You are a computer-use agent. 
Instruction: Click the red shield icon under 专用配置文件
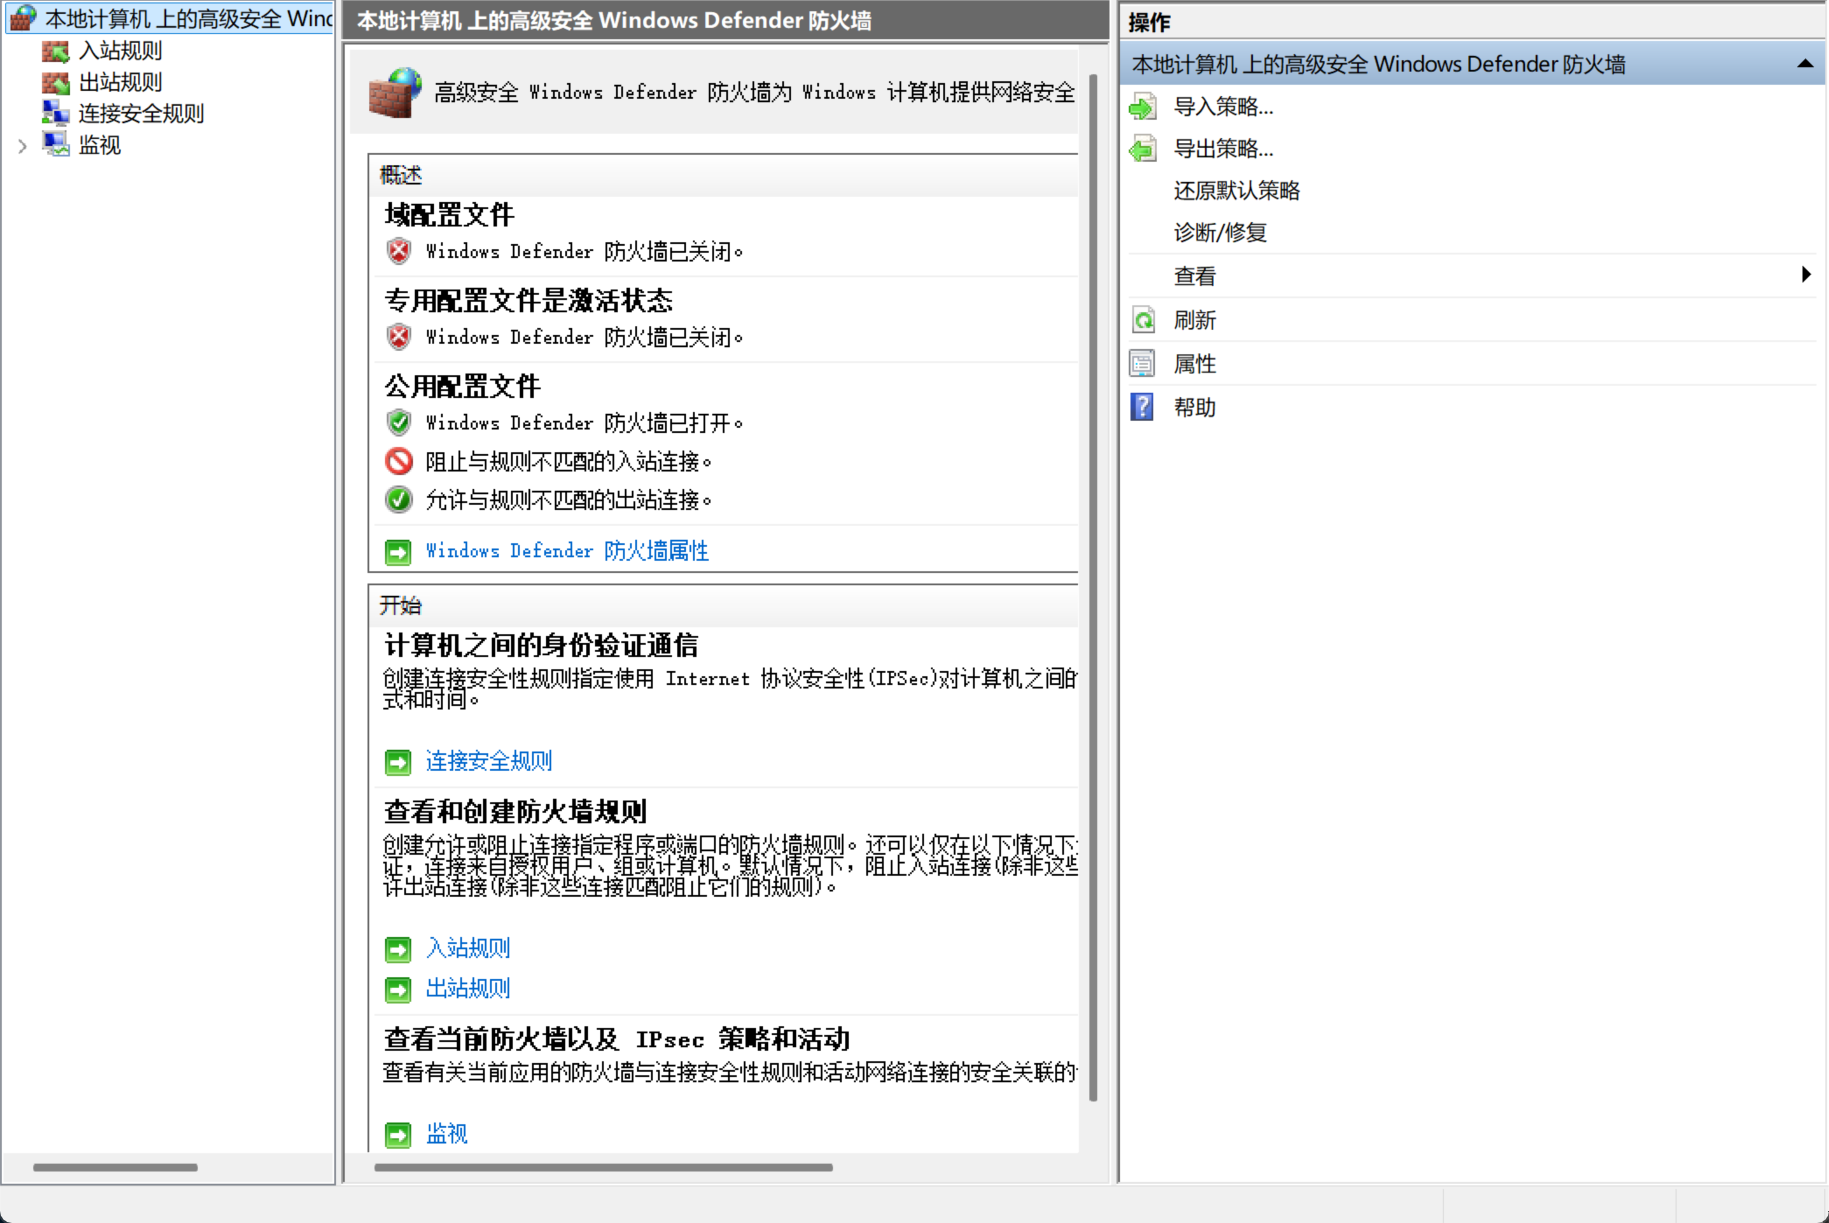click(399, 337)
